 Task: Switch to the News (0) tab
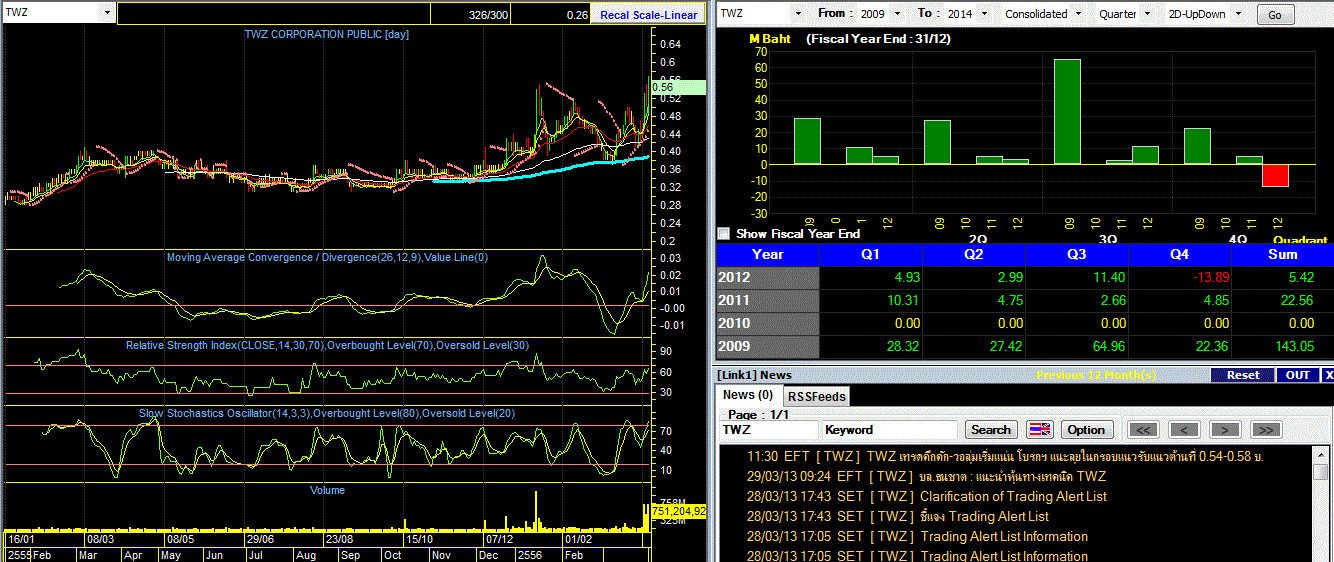[748, 395]
